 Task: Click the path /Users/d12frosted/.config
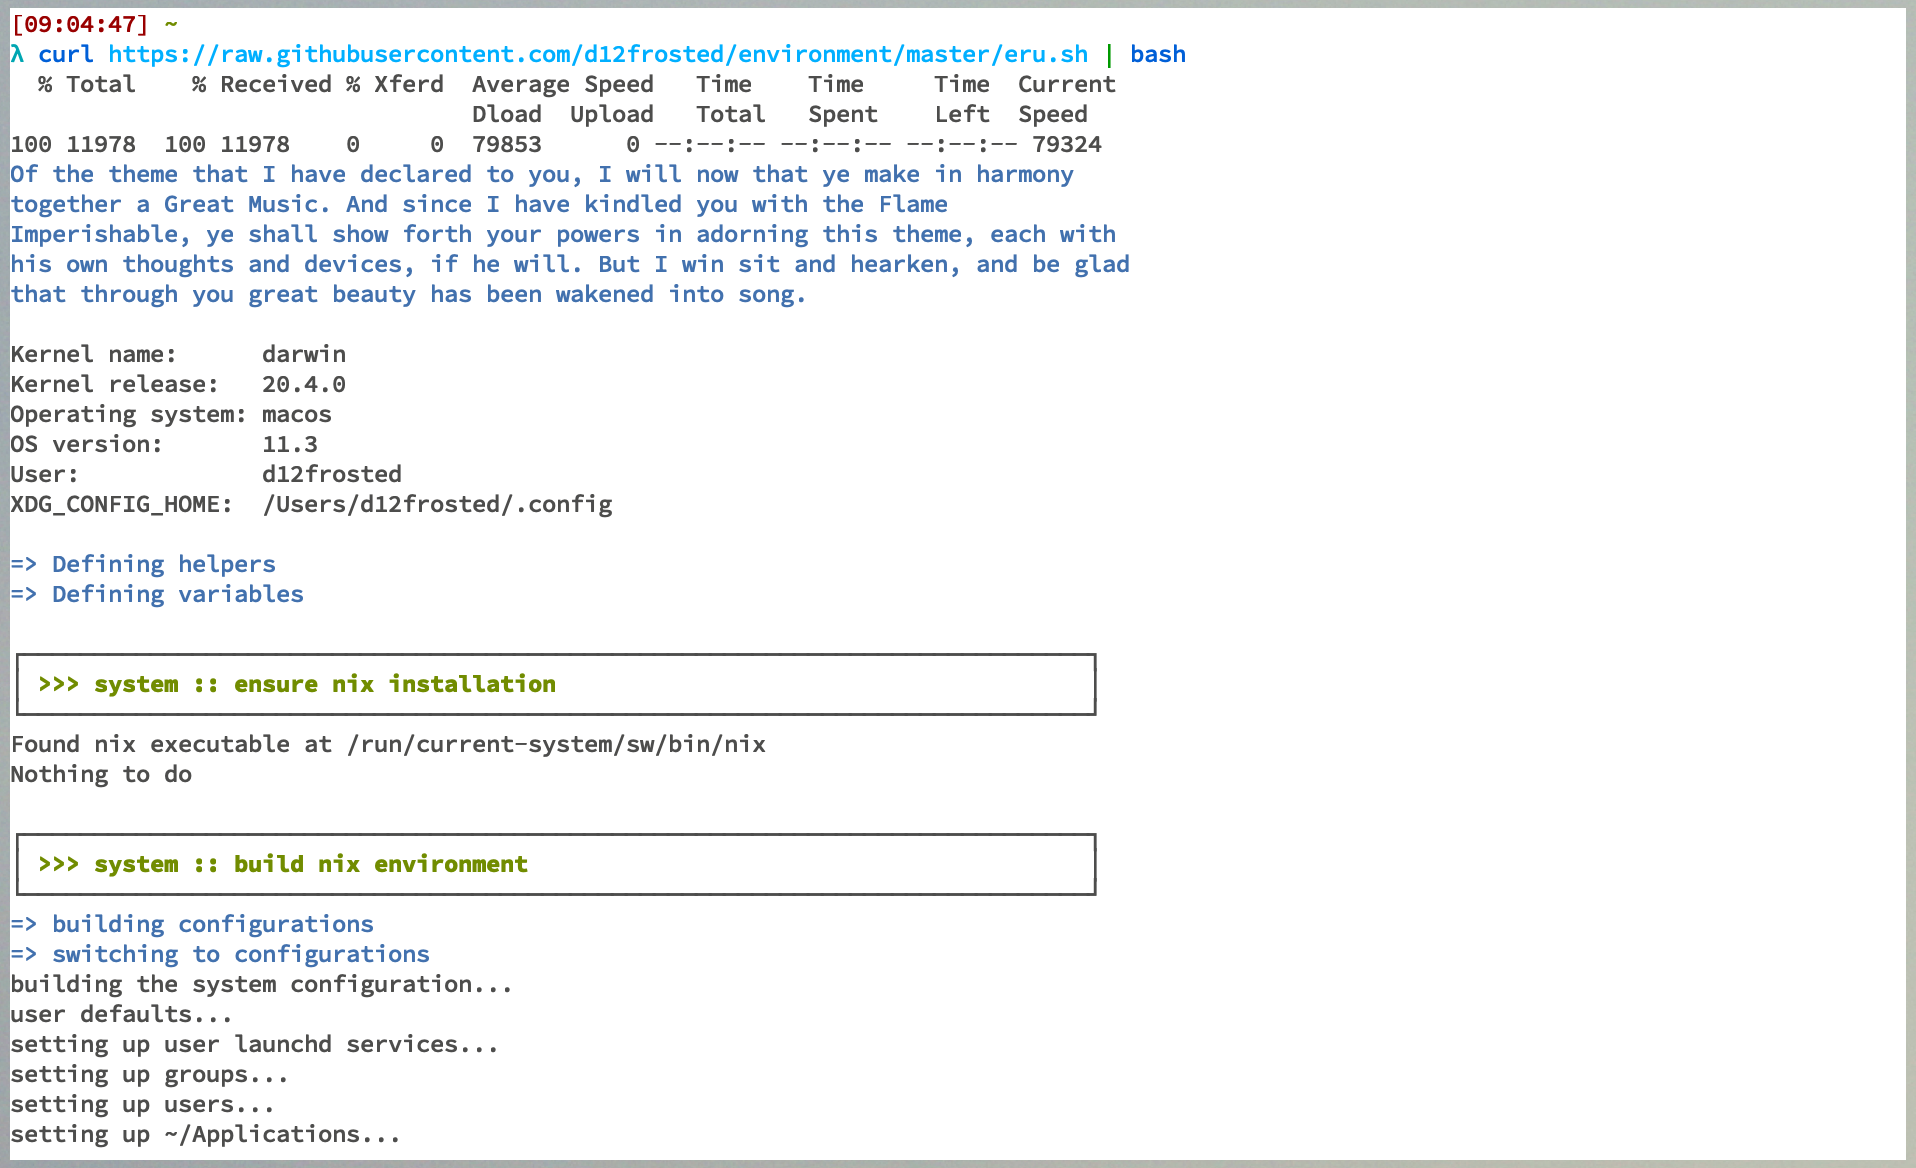click(437, 505)
